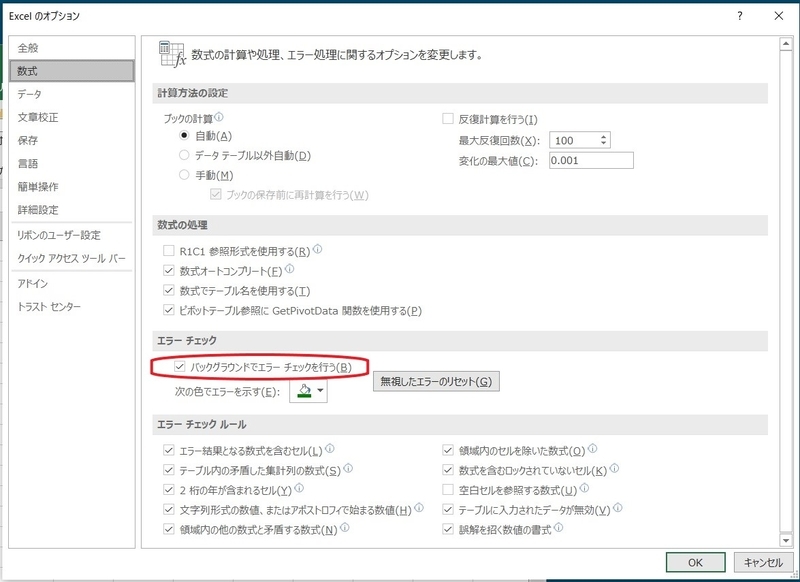The image size is (800, 582).
Task: Open クイック アクセス ツール バー category
Action: point(71,258)
